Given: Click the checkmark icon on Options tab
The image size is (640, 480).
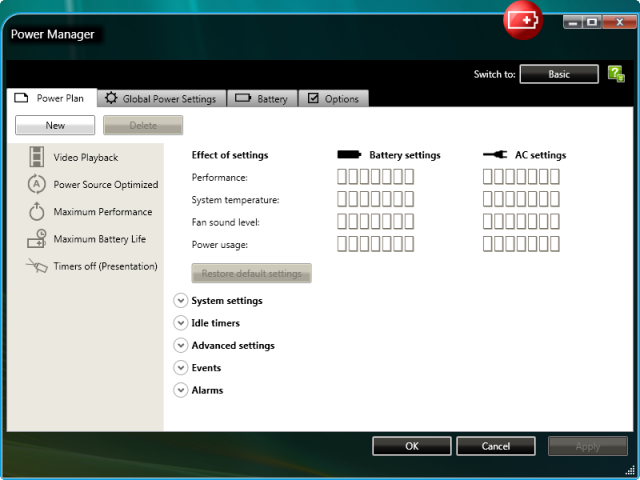Looking at the screenshot, I should 313,98.
